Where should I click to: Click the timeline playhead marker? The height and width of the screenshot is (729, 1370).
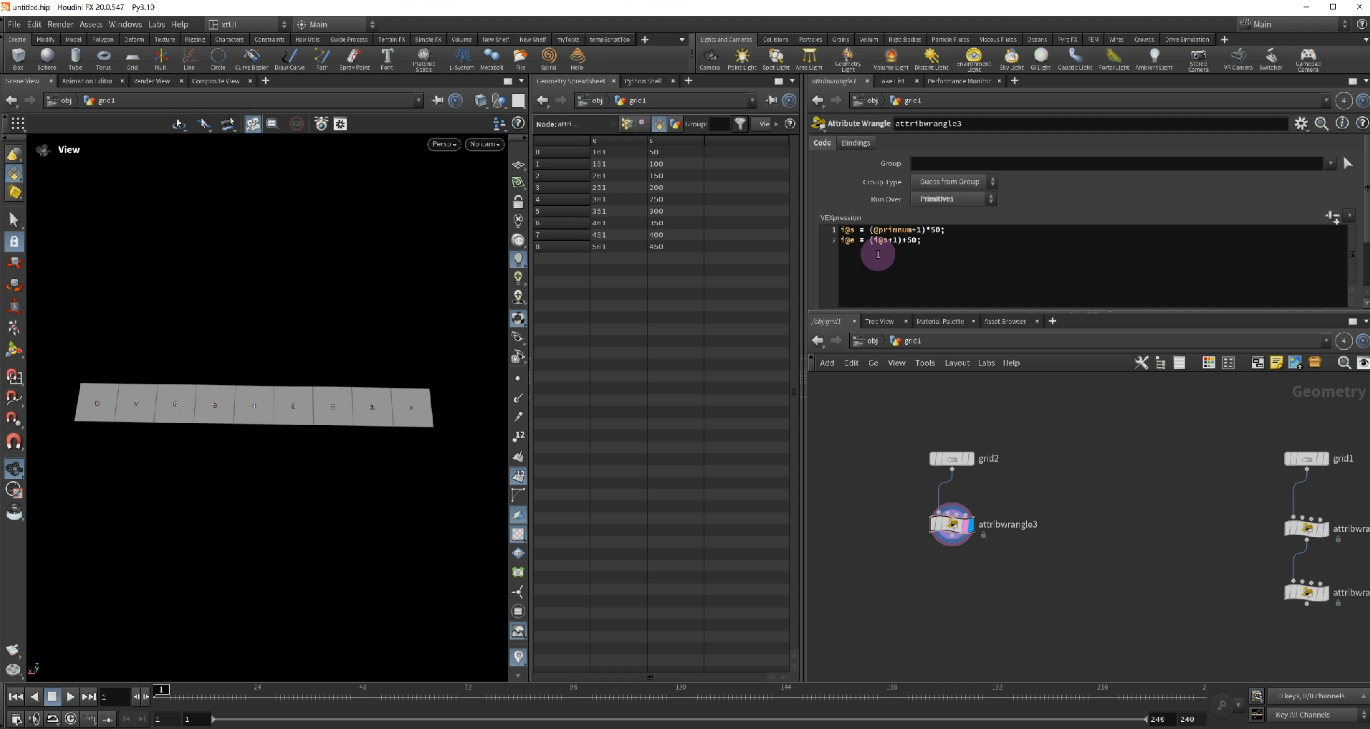click(x=162, y=689)
